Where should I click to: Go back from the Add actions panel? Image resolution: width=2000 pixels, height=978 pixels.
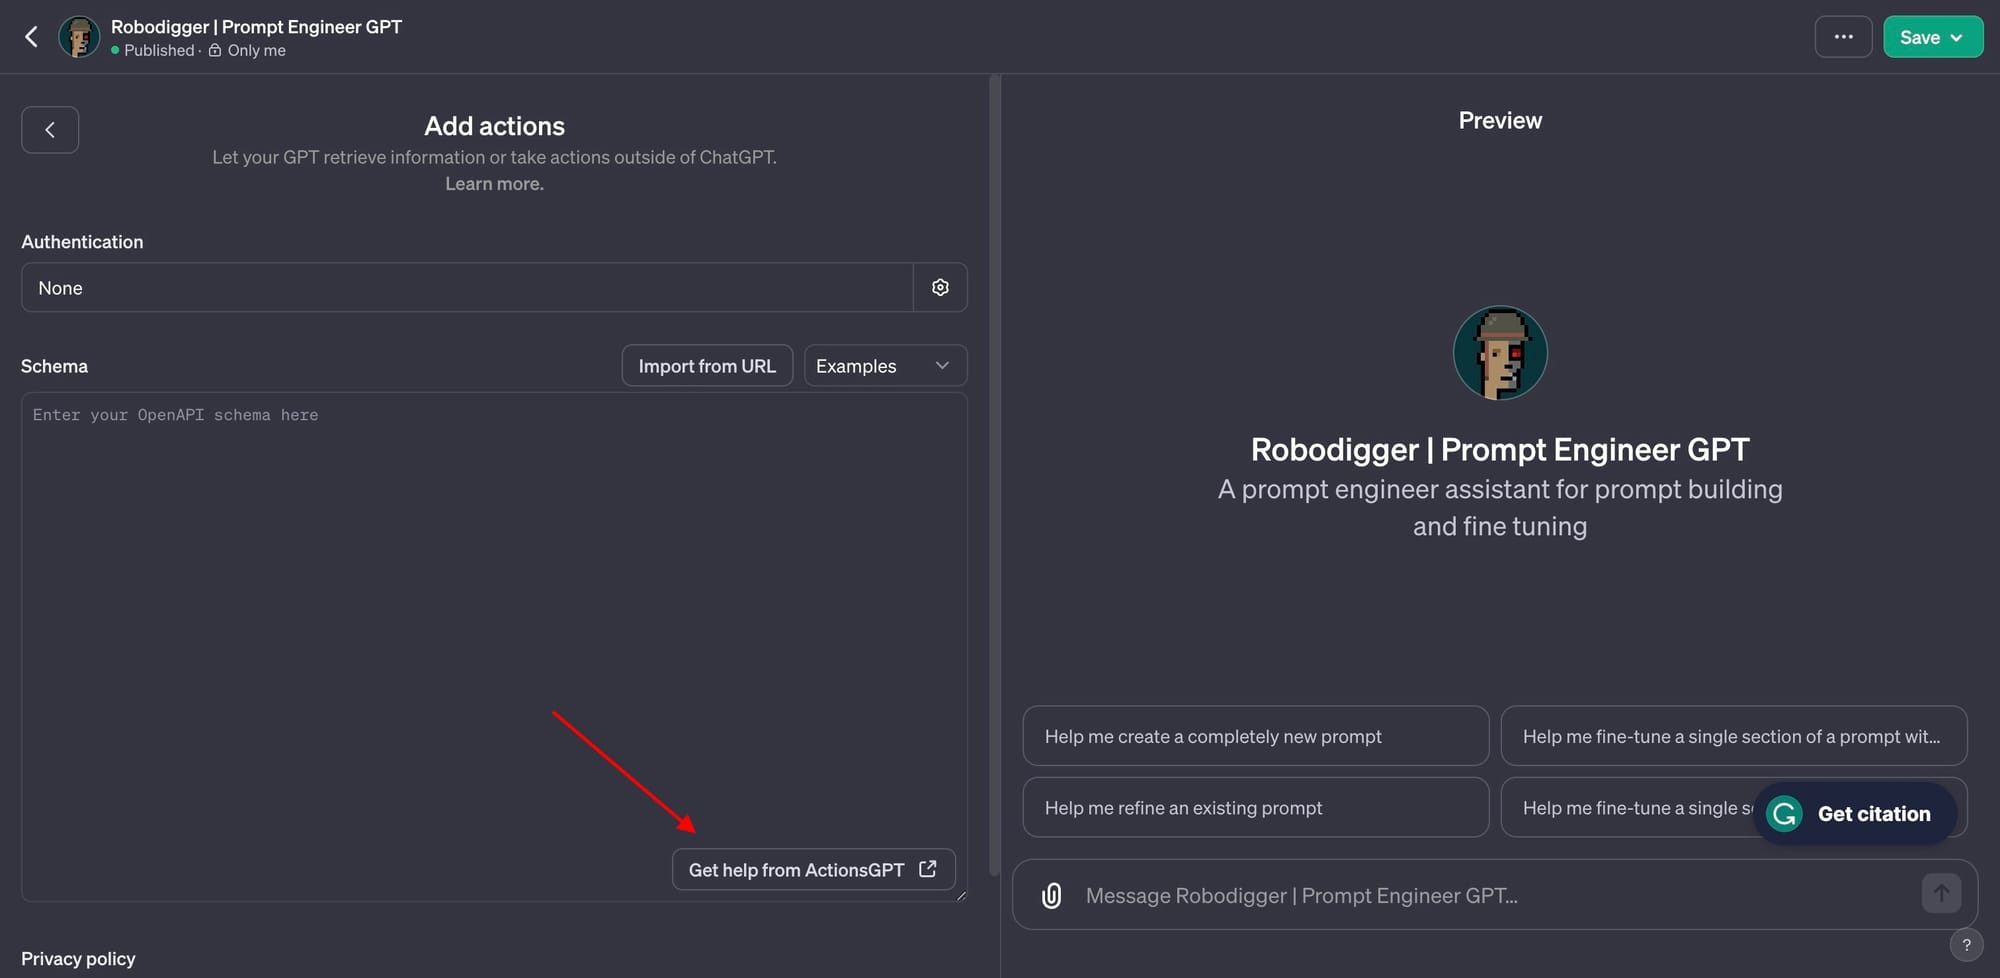(50, 130)
